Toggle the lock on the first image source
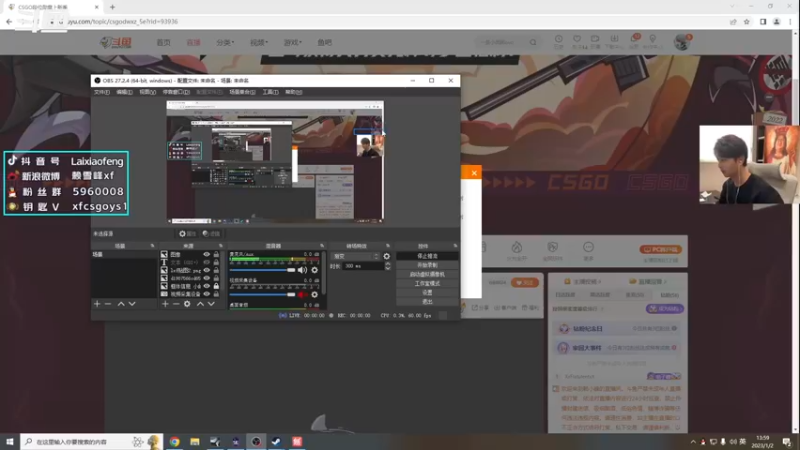Image resolution: width=800 pixels, height=450 pixels. pyautogui.click(x=216, y=254)
